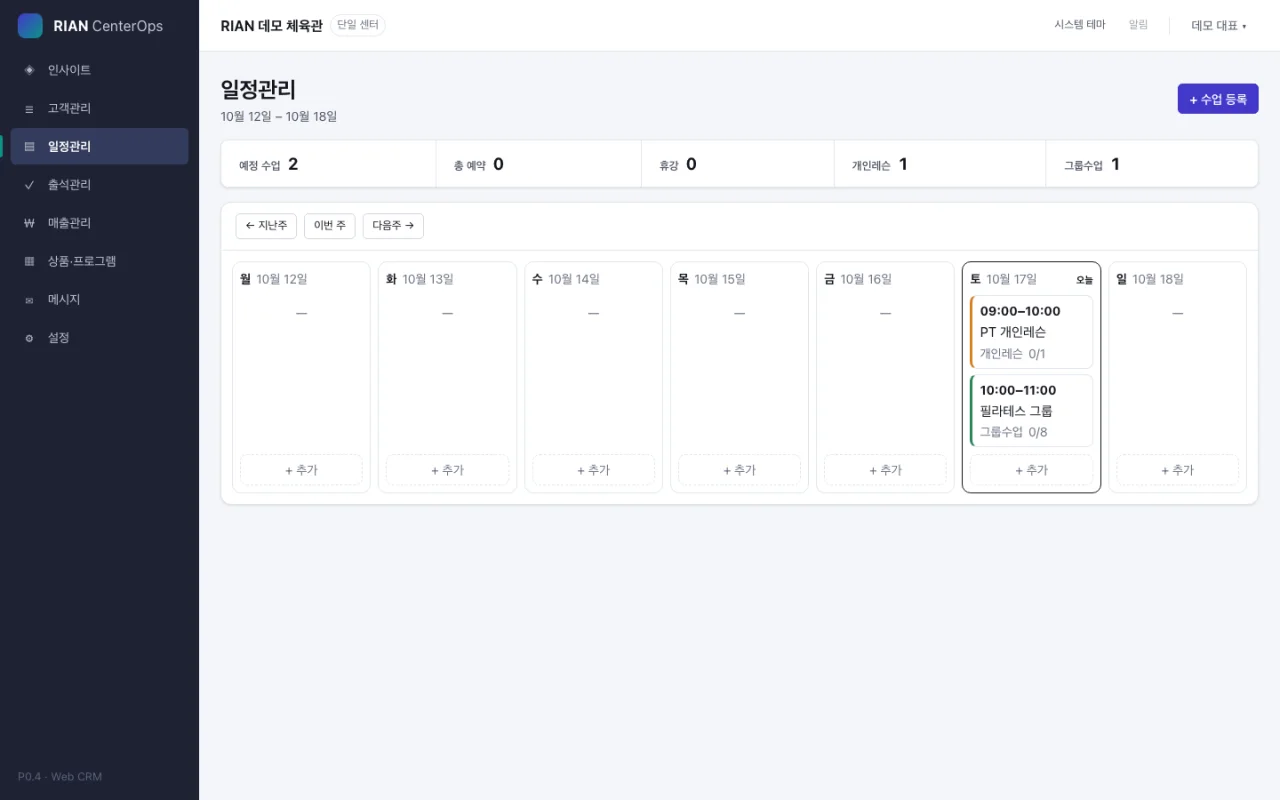
Task: Jump to 이번 주
Action: 330,226
